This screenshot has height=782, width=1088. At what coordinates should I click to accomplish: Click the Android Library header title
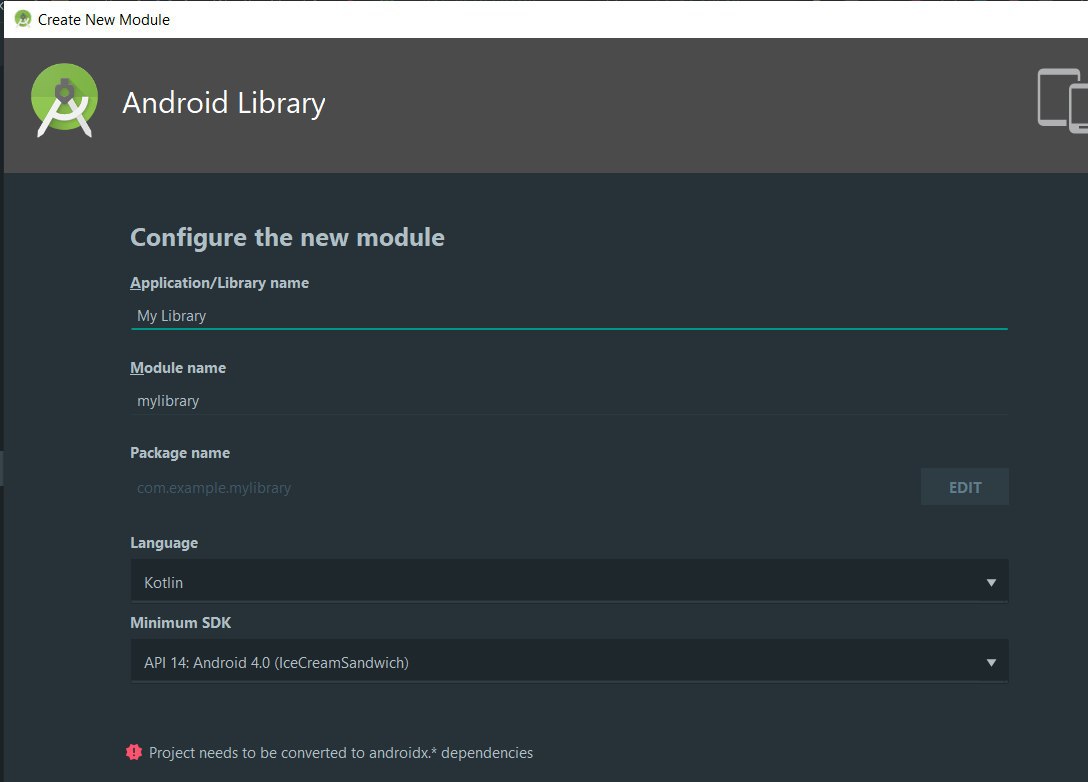(x=223, y=103)
